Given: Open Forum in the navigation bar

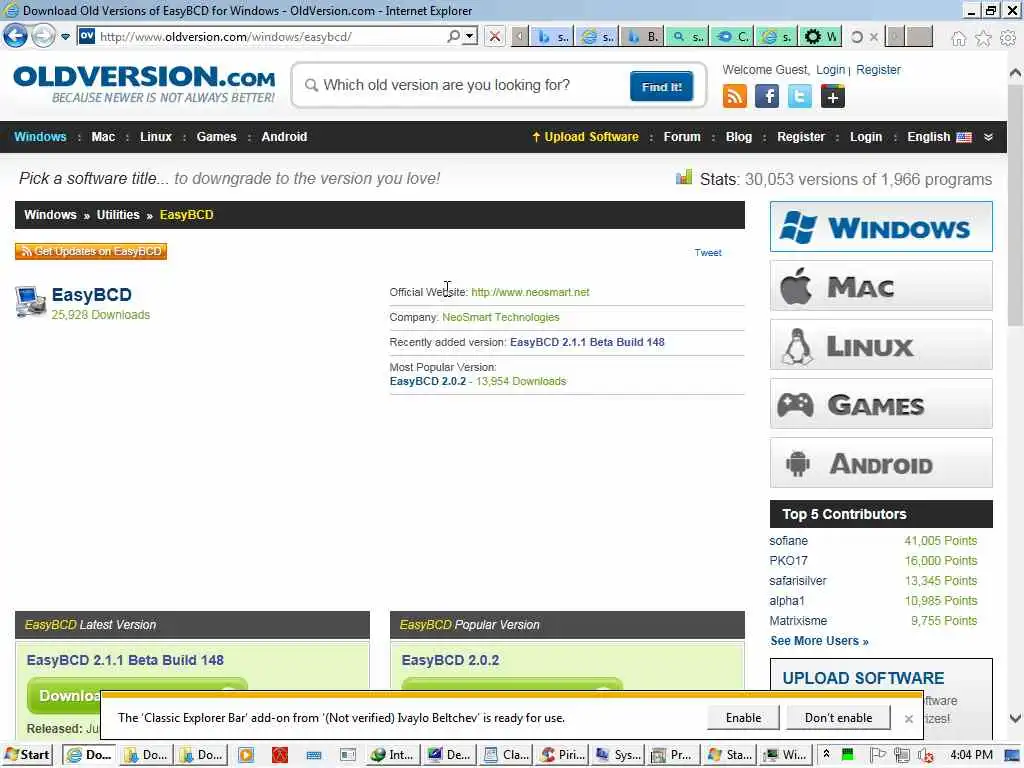Looking at the screenshot, I should (682, 136).
